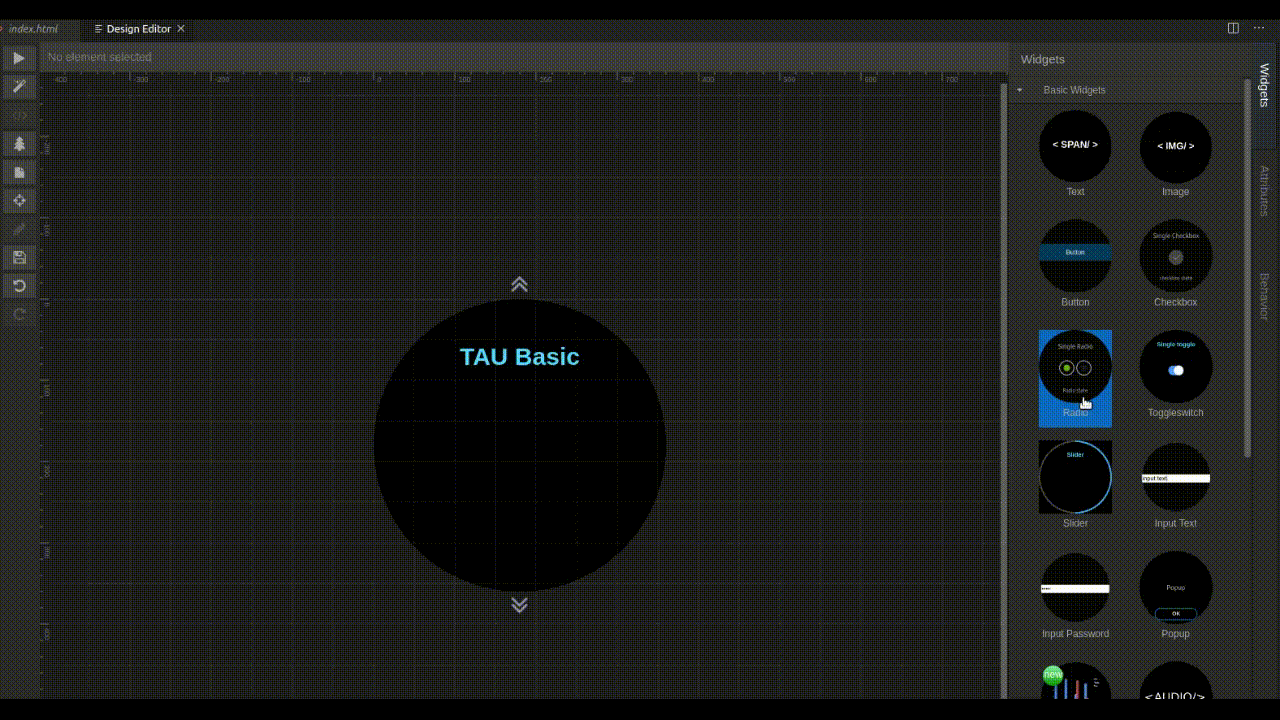Select the wand tool in the left toolbar
Screen dimensions: 1280x720
click(x=19, y=86)
